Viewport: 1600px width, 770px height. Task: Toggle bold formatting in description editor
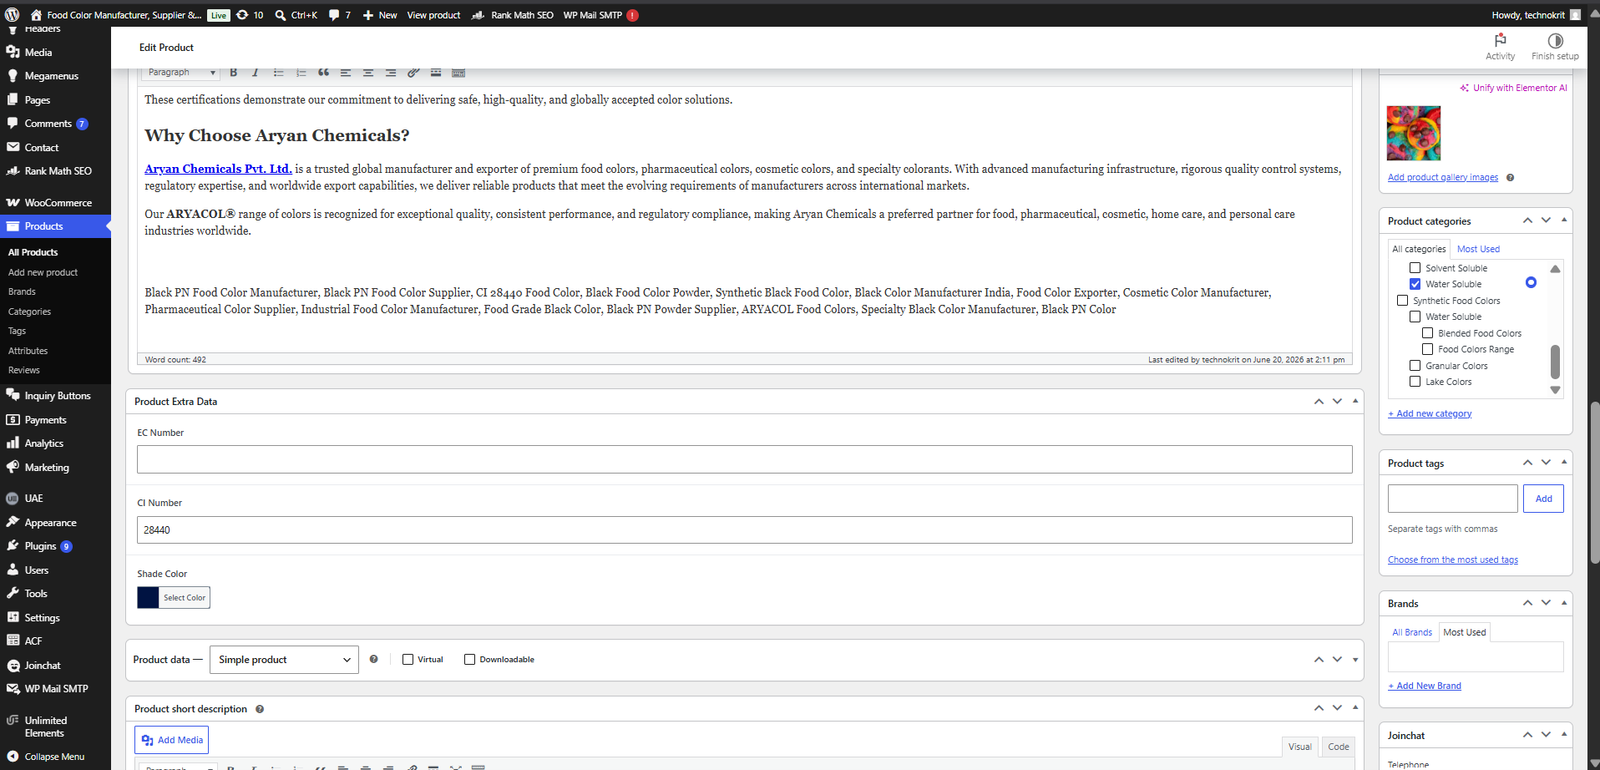tap(233, 72)
